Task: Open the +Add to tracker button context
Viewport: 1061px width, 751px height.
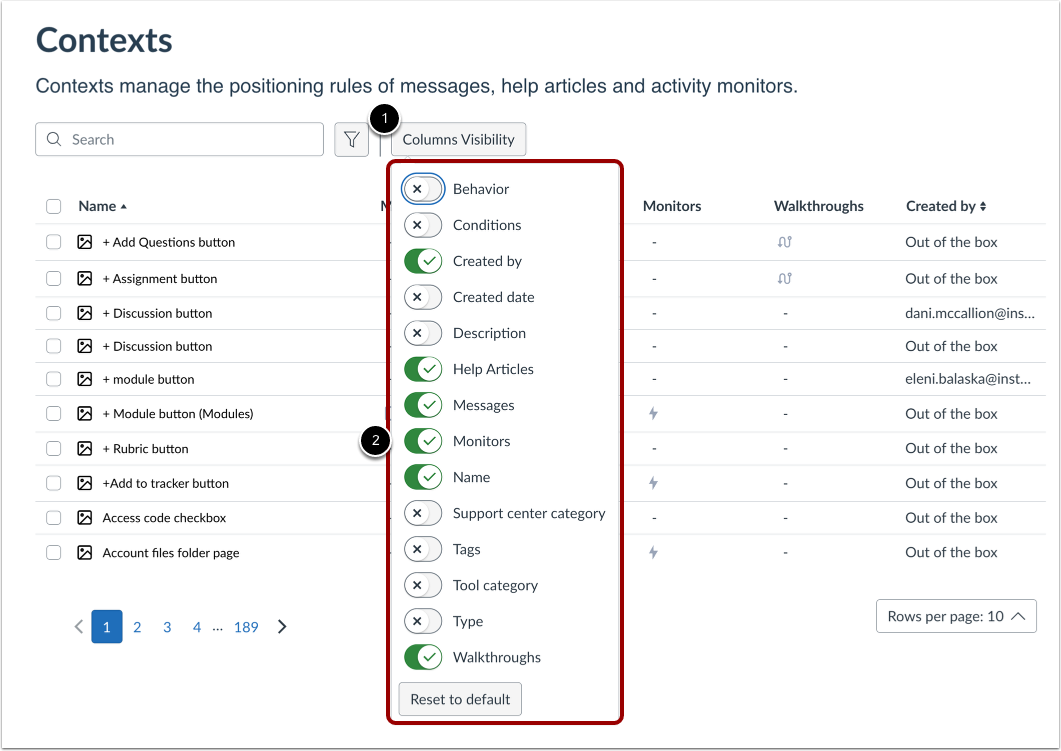Action: coord(166,484)
